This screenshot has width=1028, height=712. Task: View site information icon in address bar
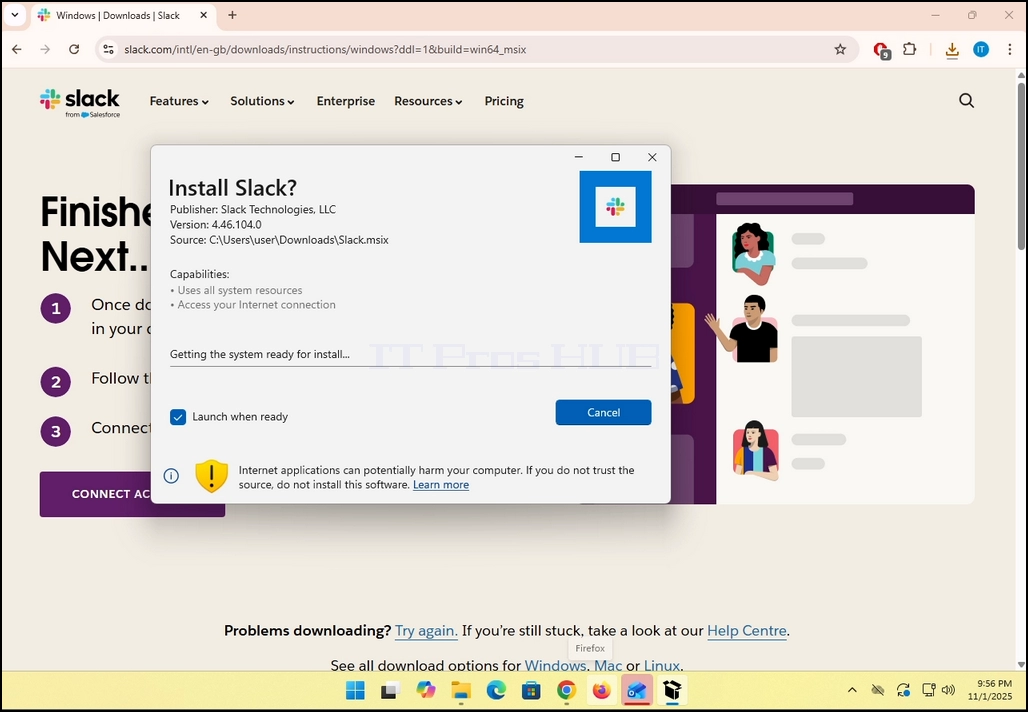pos(109,49)
